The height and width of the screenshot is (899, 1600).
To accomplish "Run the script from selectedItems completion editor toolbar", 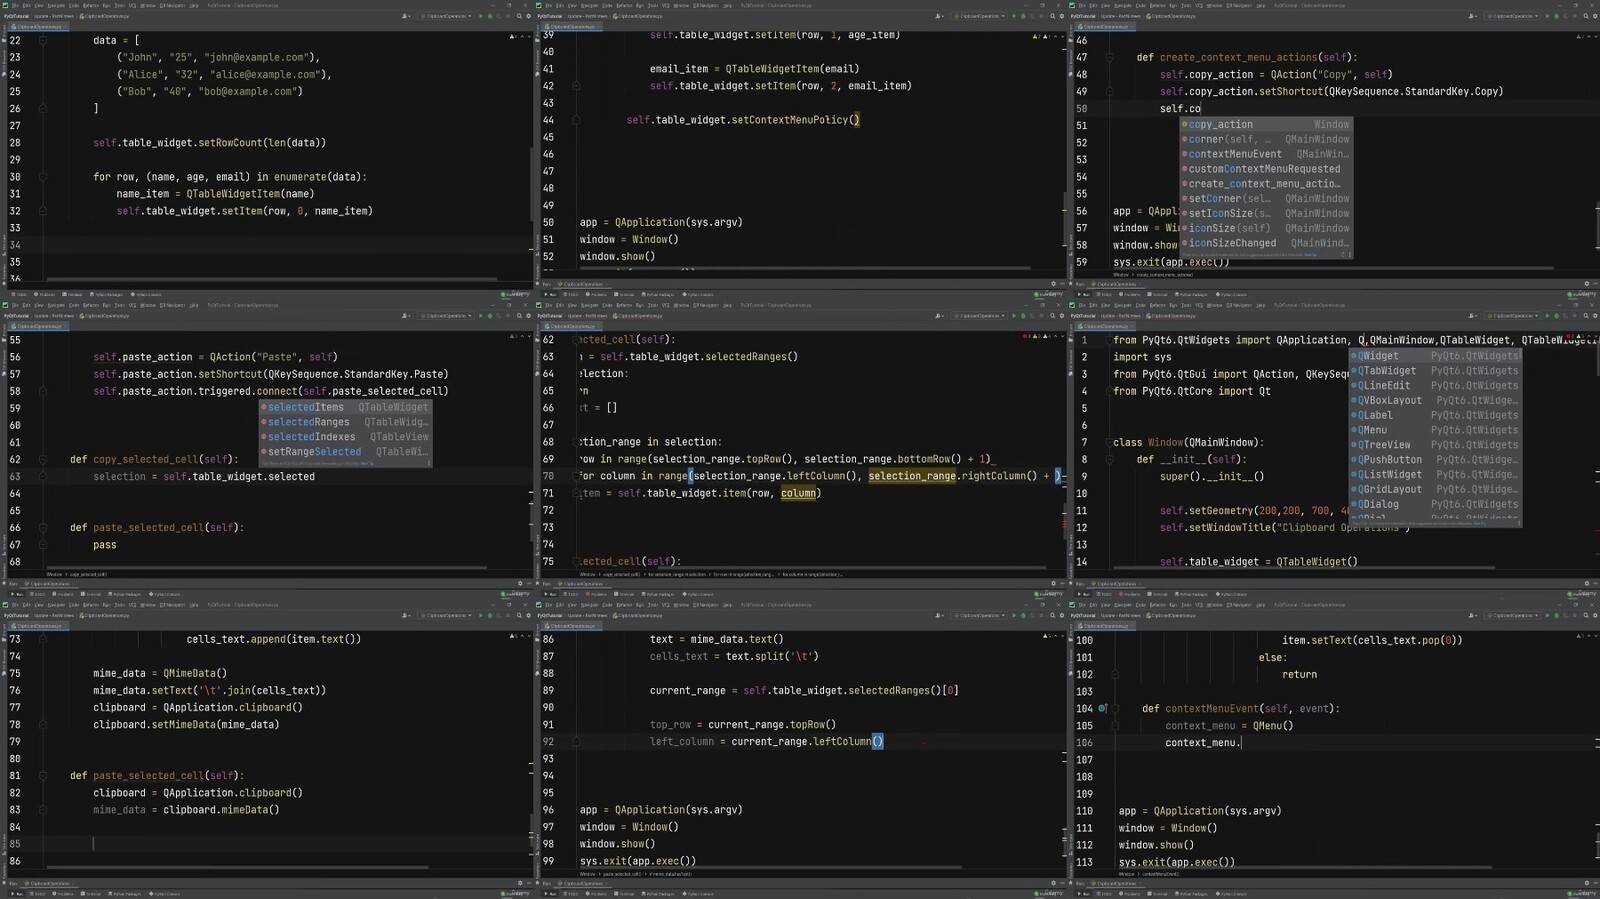I will pos(480,316).
